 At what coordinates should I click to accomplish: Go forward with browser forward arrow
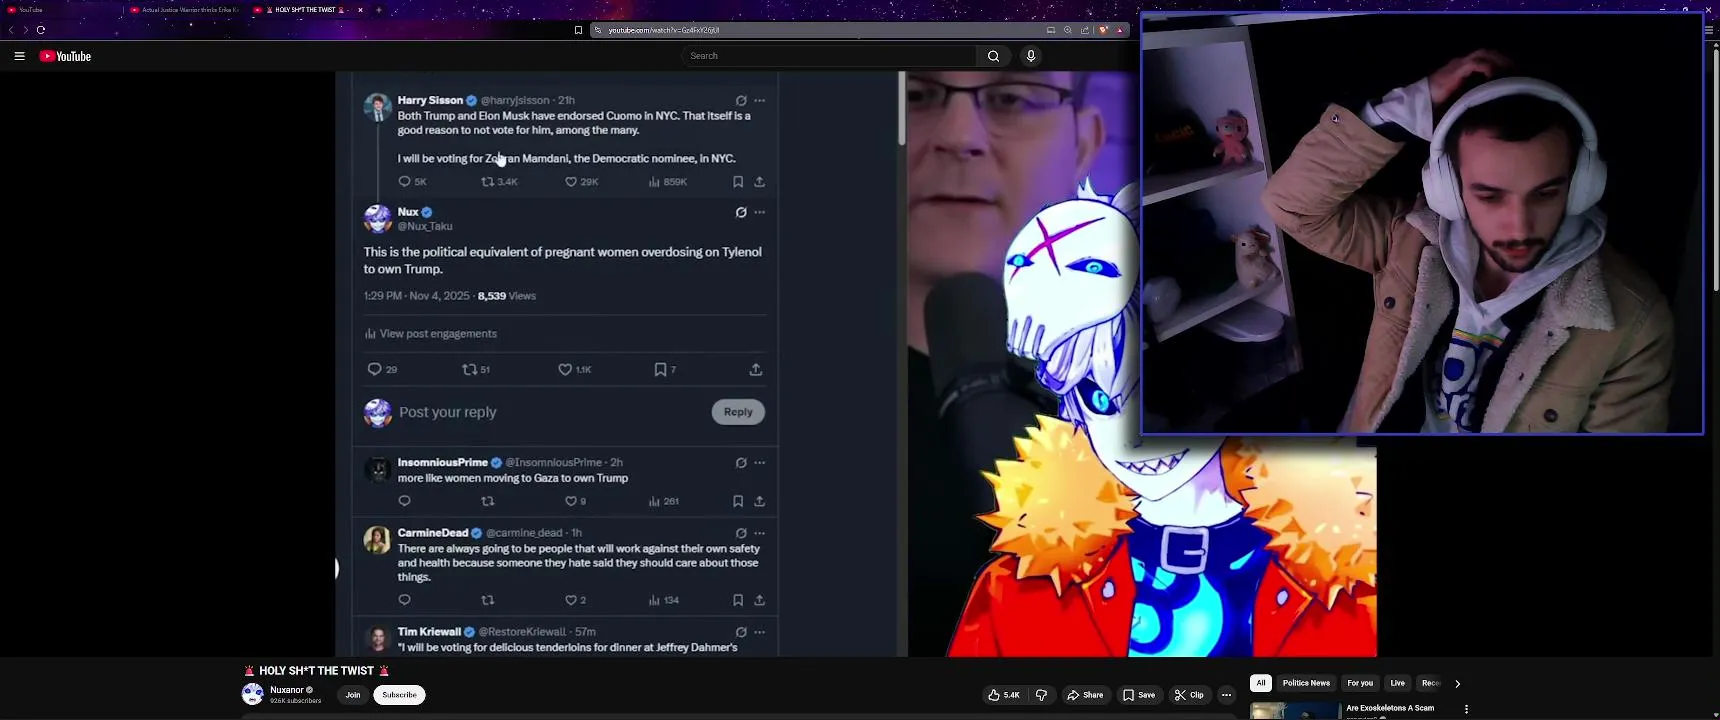tap(26, 30)
